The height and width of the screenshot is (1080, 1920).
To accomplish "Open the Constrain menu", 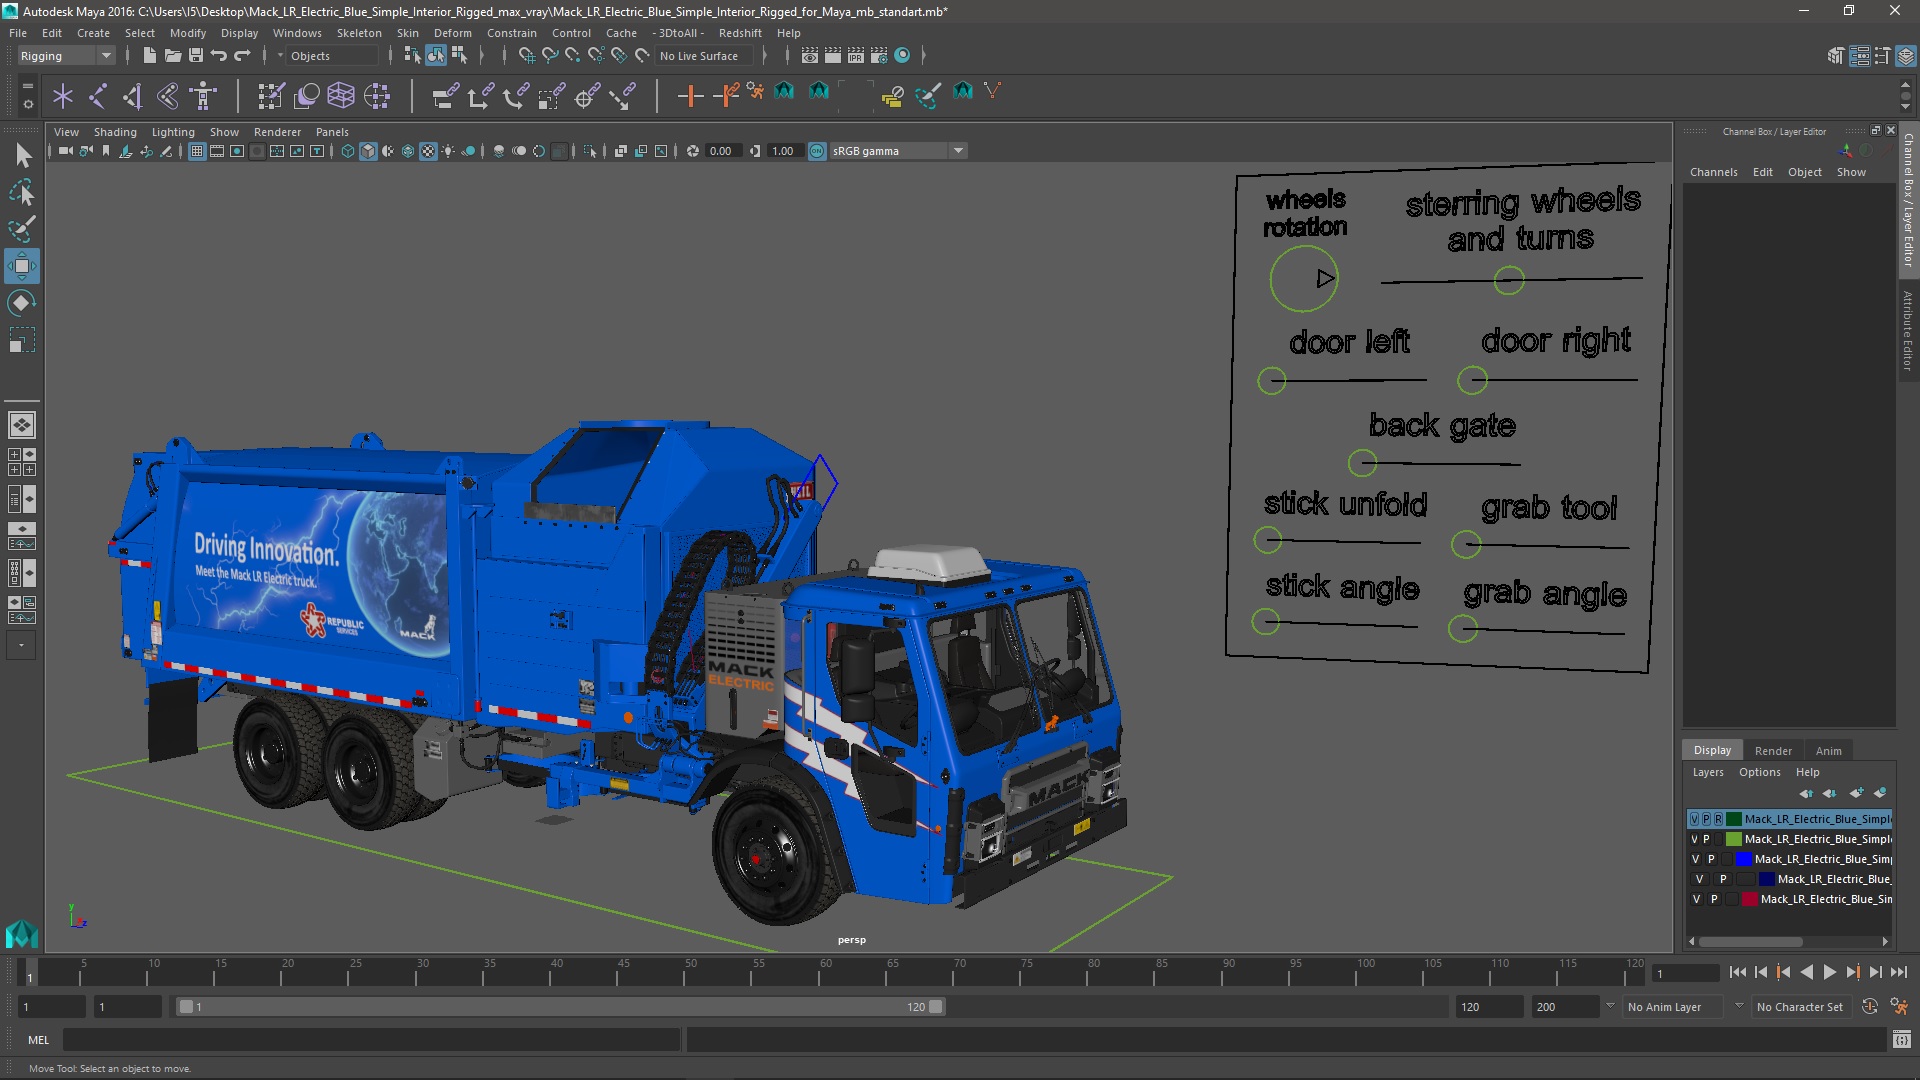I will coord(511,33).
